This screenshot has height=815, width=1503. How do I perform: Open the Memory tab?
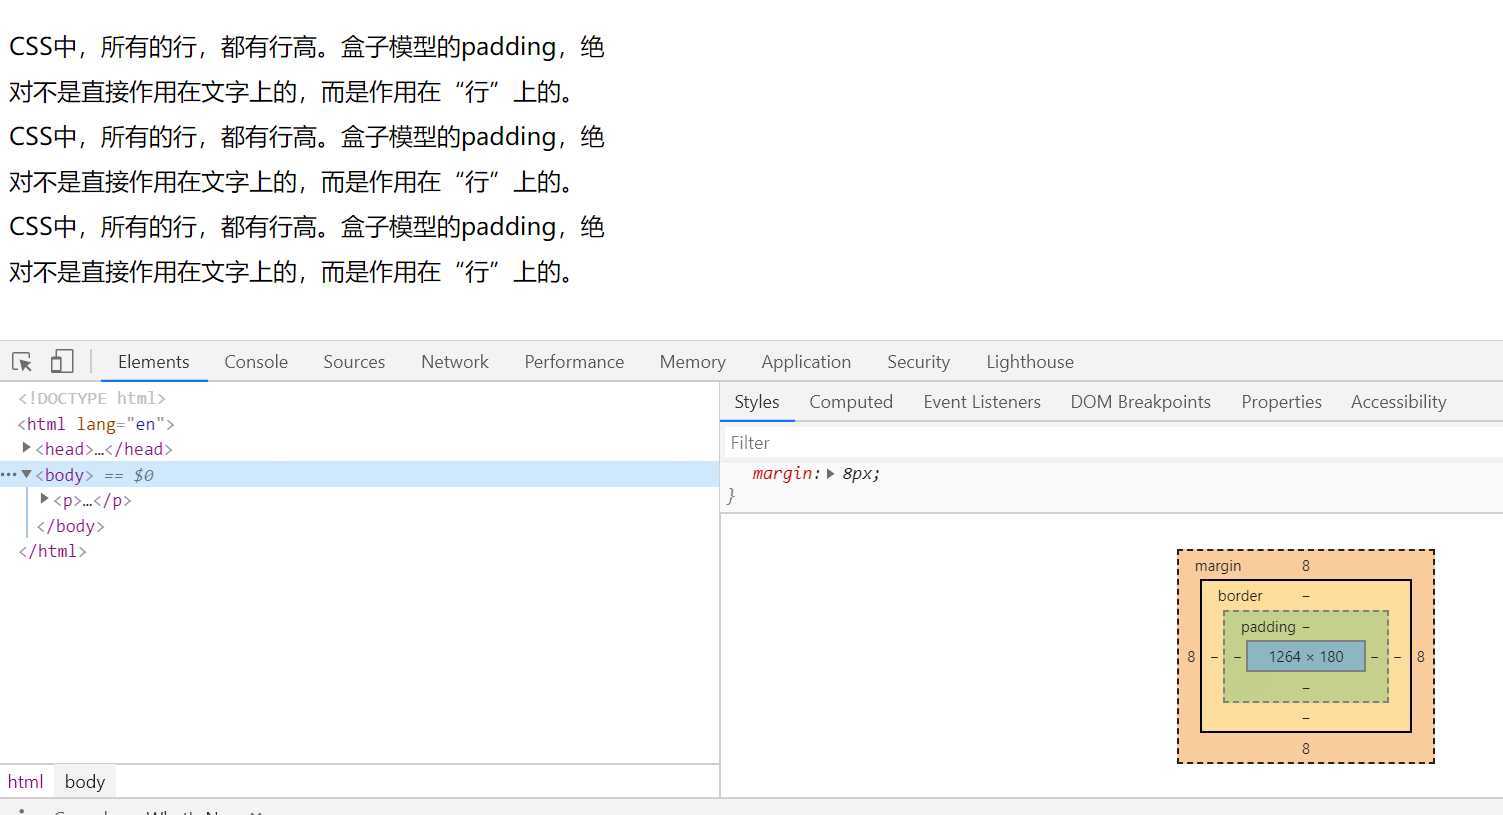pos(692,362)
